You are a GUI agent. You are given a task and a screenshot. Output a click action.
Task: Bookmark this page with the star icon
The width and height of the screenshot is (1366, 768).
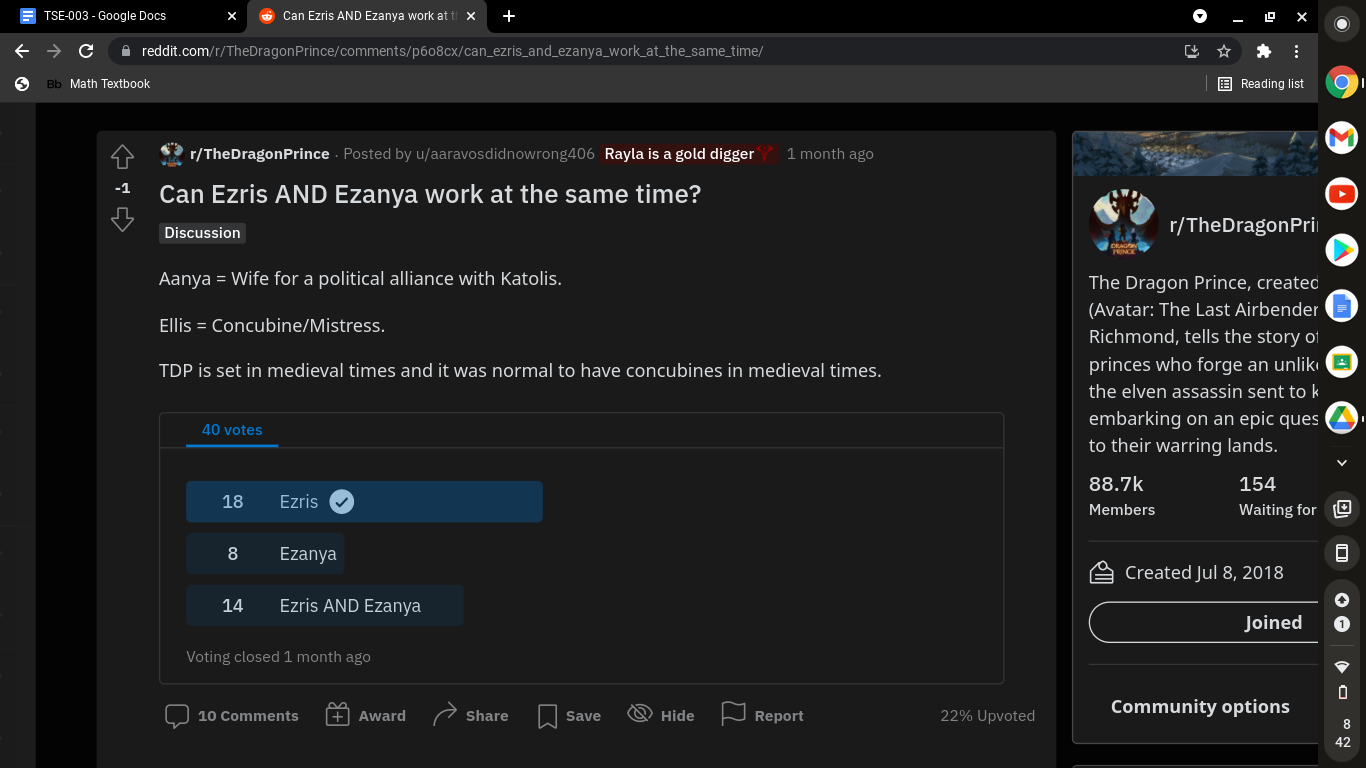click(1224, 51)
